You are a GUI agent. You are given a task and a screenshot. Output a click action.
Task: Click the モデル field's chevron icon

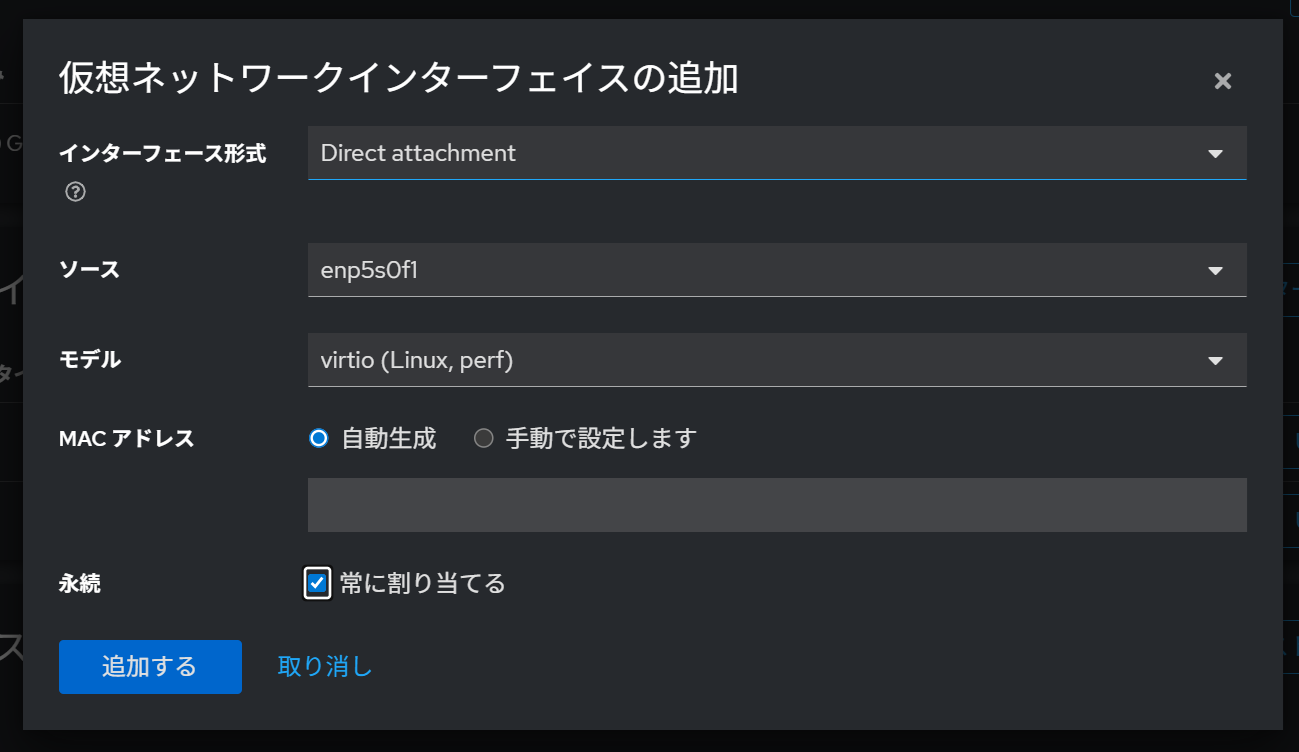[1216, 360]
